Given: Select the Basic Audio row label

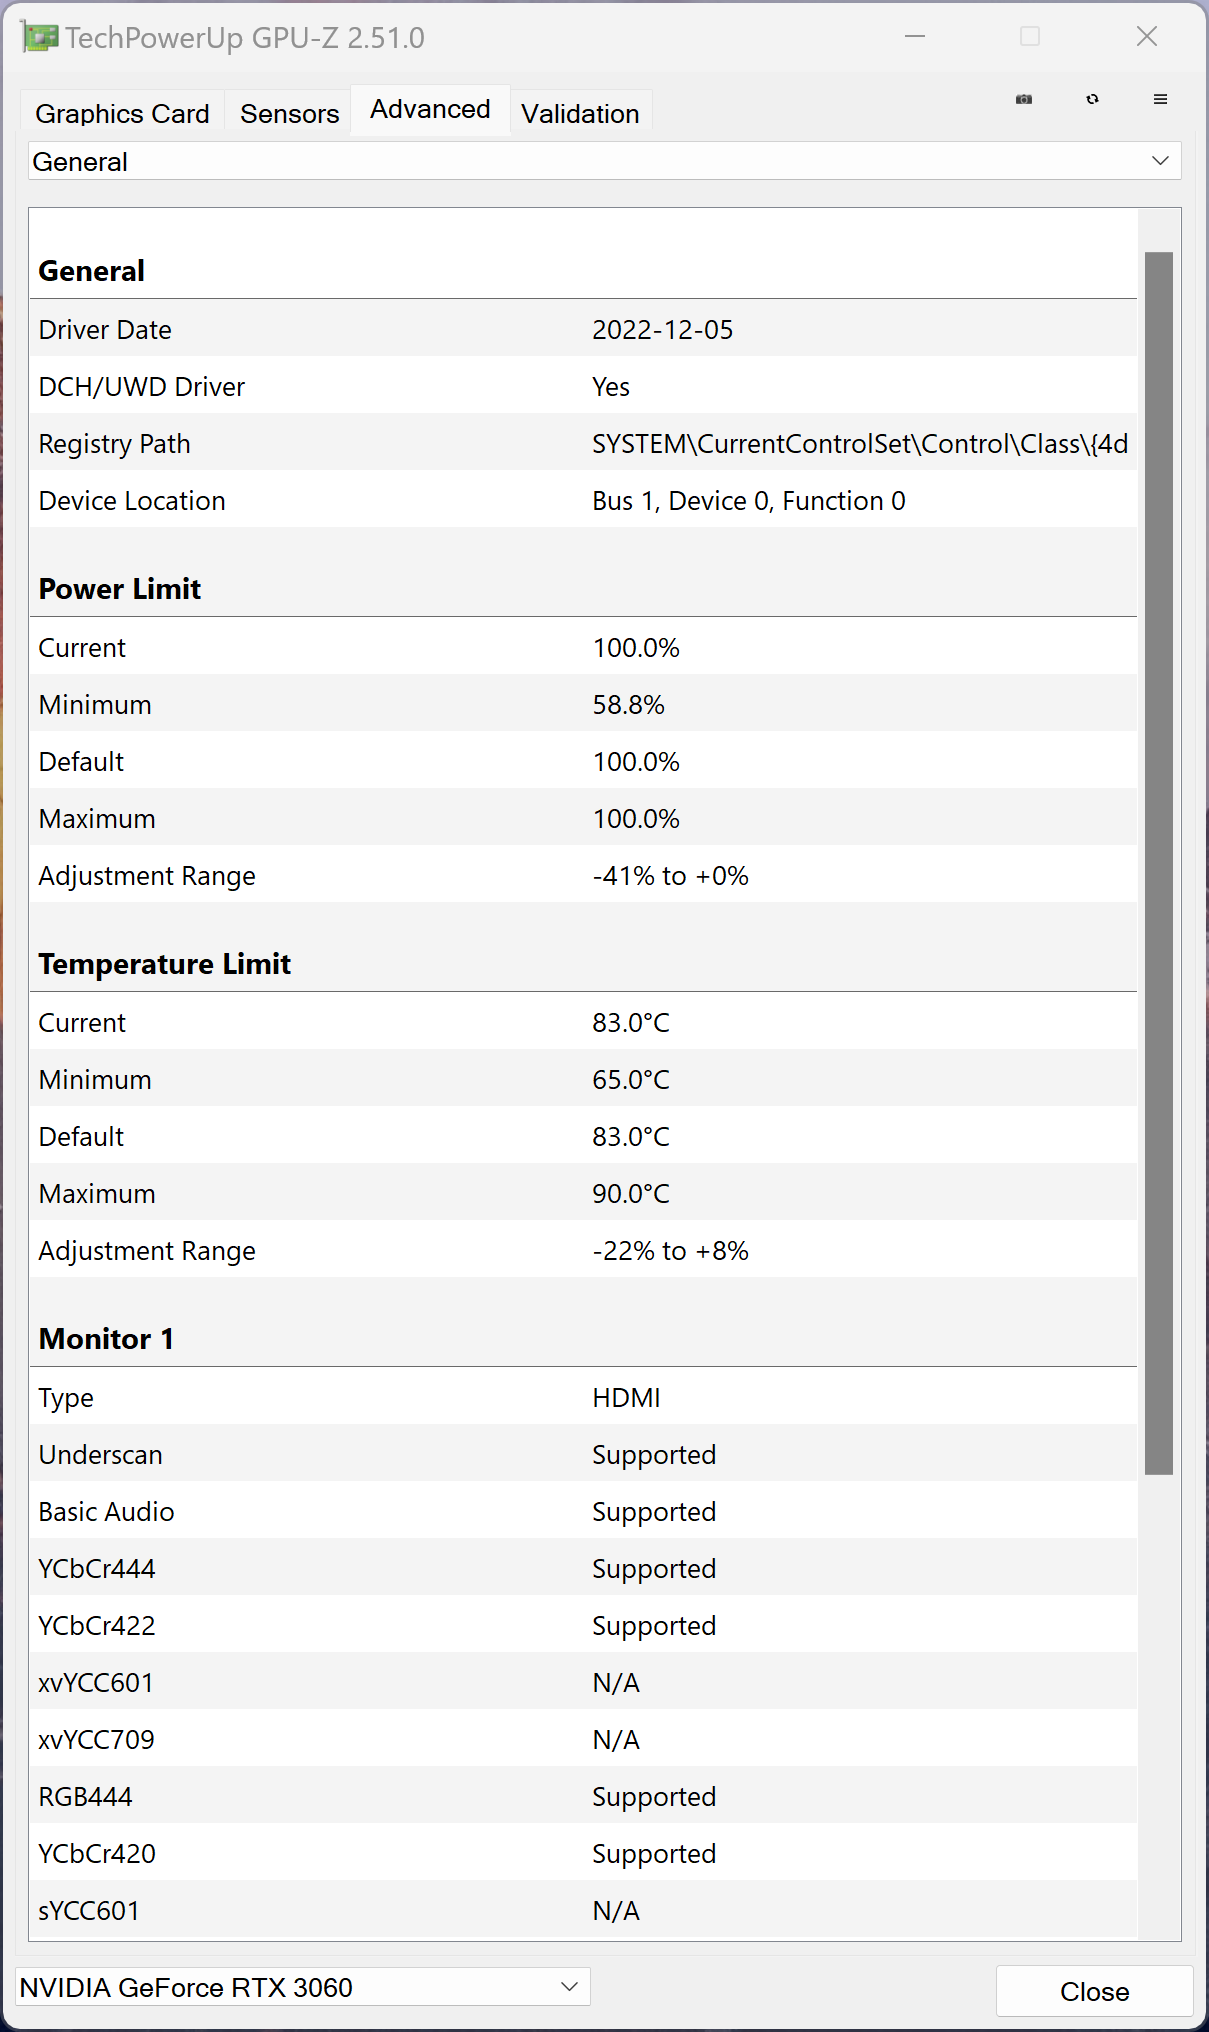Looking at the screenshot, I should coord(106,1512).
